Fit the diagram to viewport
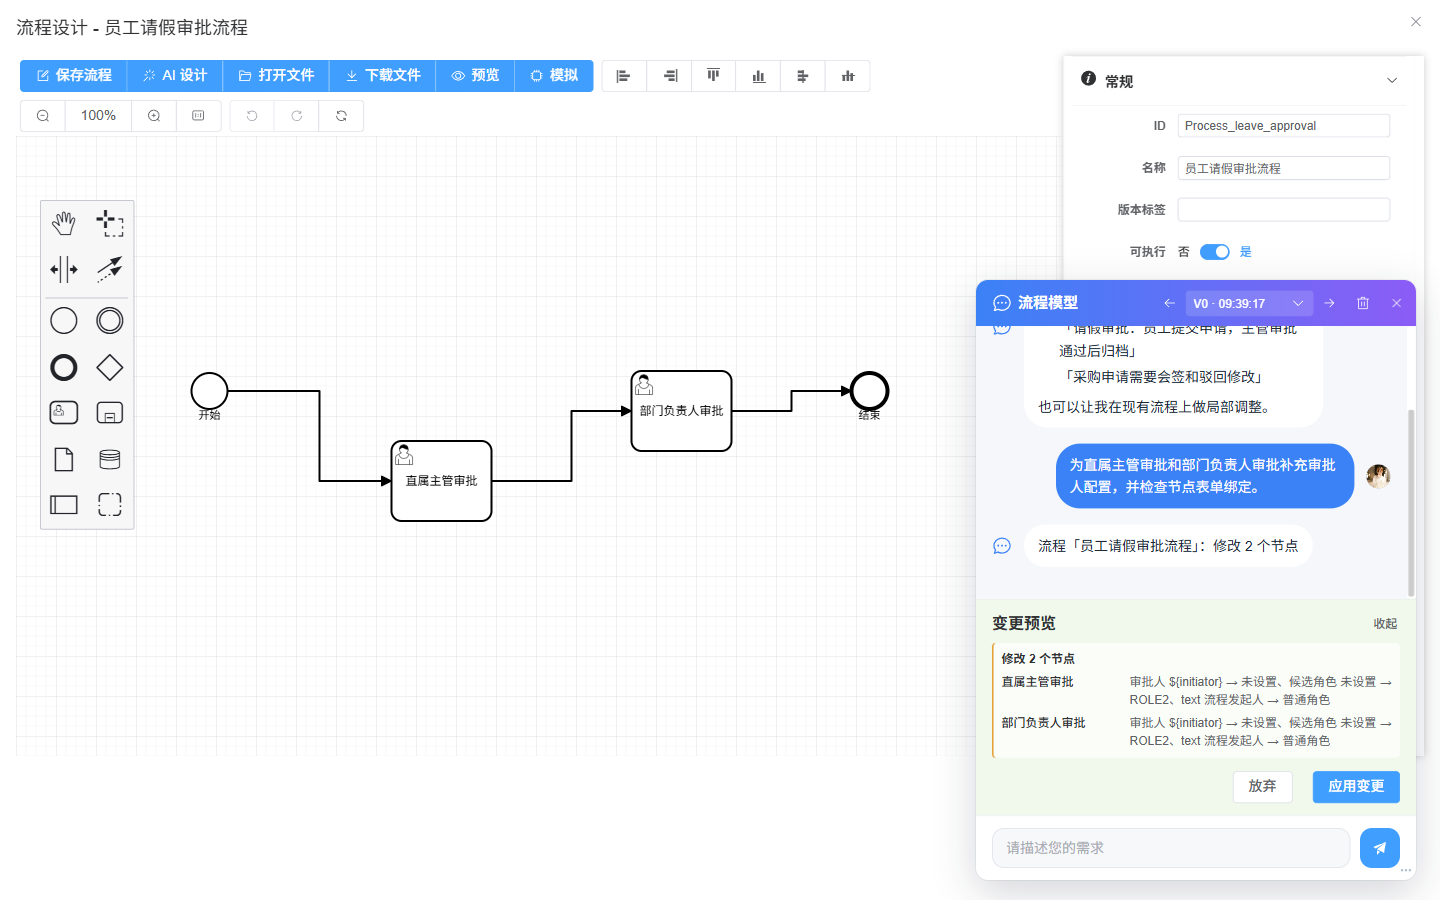 [x=198, y=116]
